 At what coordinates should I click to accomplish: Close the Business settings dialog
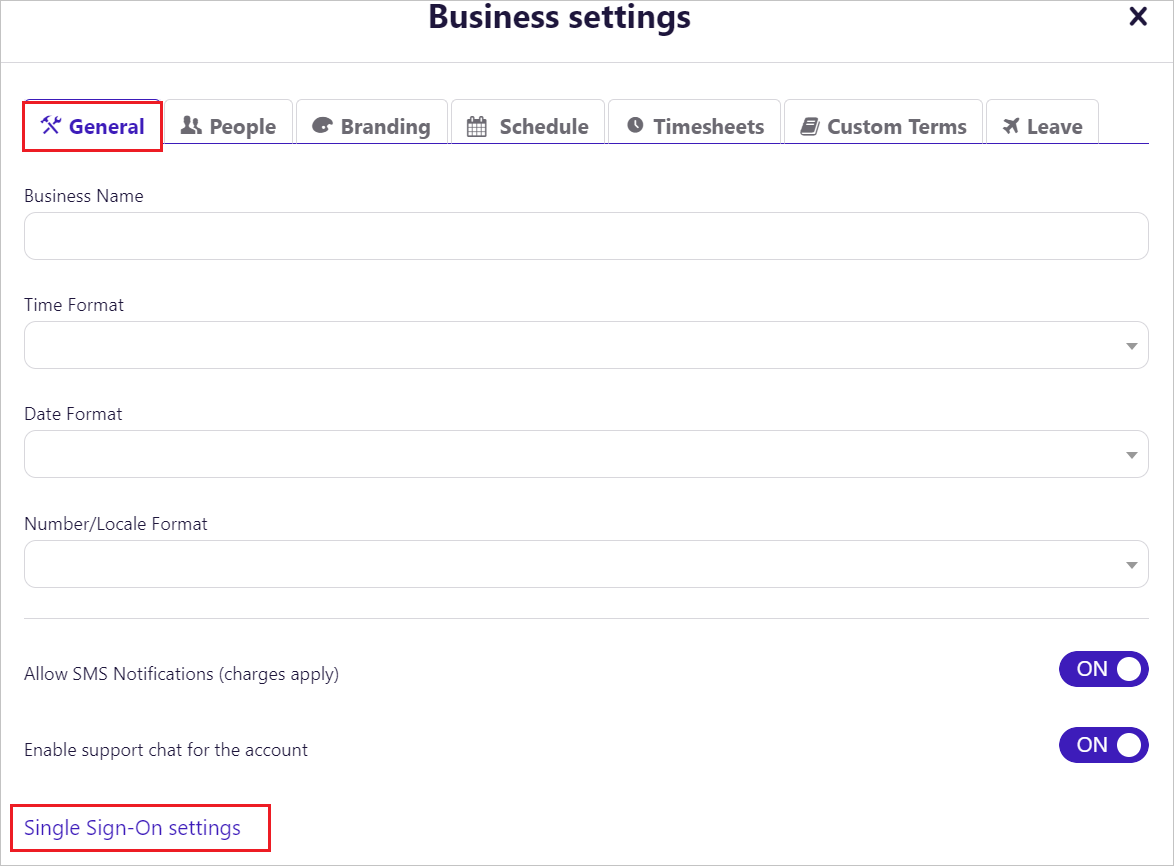(x=1138, y=16)
